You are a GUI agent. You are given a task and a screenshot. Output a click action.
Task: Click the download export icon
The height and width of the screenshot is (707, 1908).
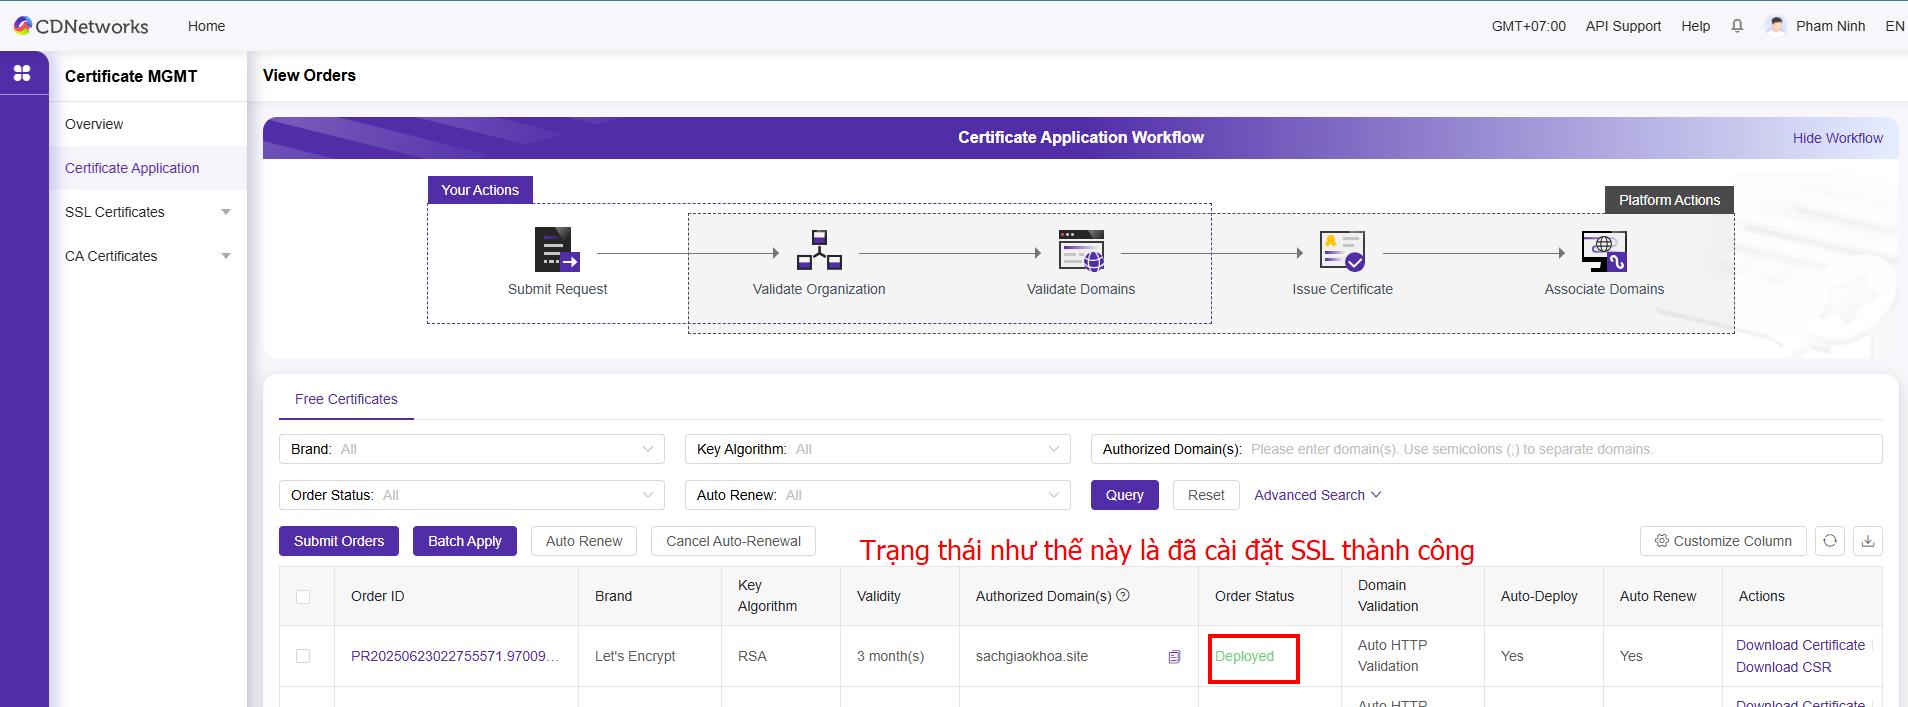click(1867, 541)
